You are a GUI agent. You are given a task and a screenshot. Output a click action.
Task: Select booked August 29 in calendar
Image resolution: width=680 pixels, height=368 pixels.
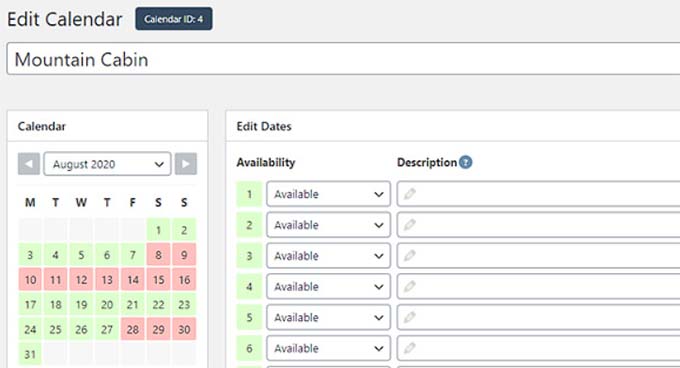click(158, 329)
